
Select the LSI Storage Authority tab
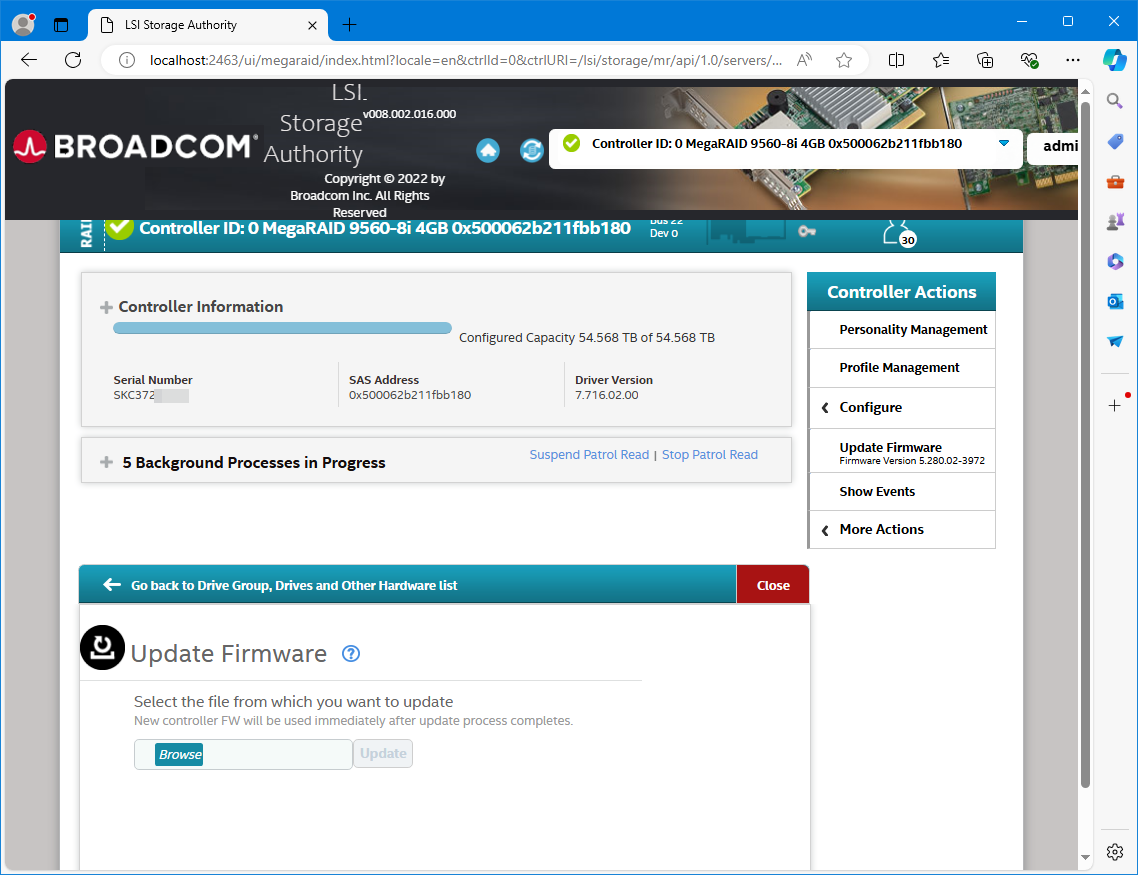pyautogui.click(x=208, y=25)
